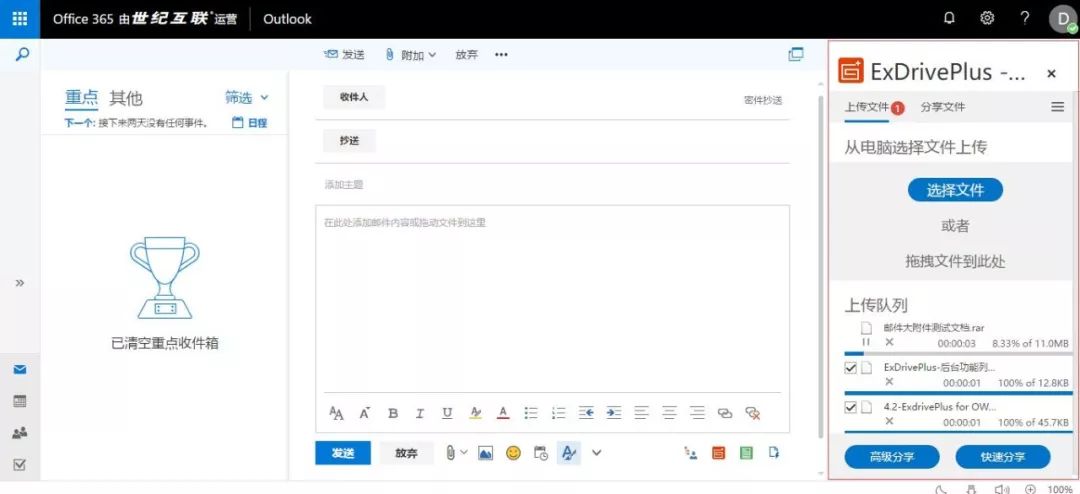This screenshot has height=494, width=1080.
Task: Open the user account avatar D
Action: coord(1061,19)
